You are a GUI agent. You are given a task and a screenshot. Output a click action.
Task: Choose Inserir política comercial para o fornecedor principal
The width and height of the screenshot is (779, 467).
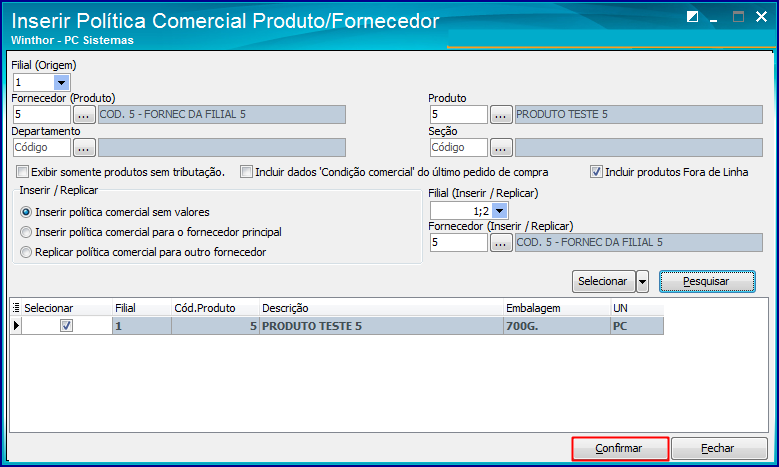tap(26, 232)
